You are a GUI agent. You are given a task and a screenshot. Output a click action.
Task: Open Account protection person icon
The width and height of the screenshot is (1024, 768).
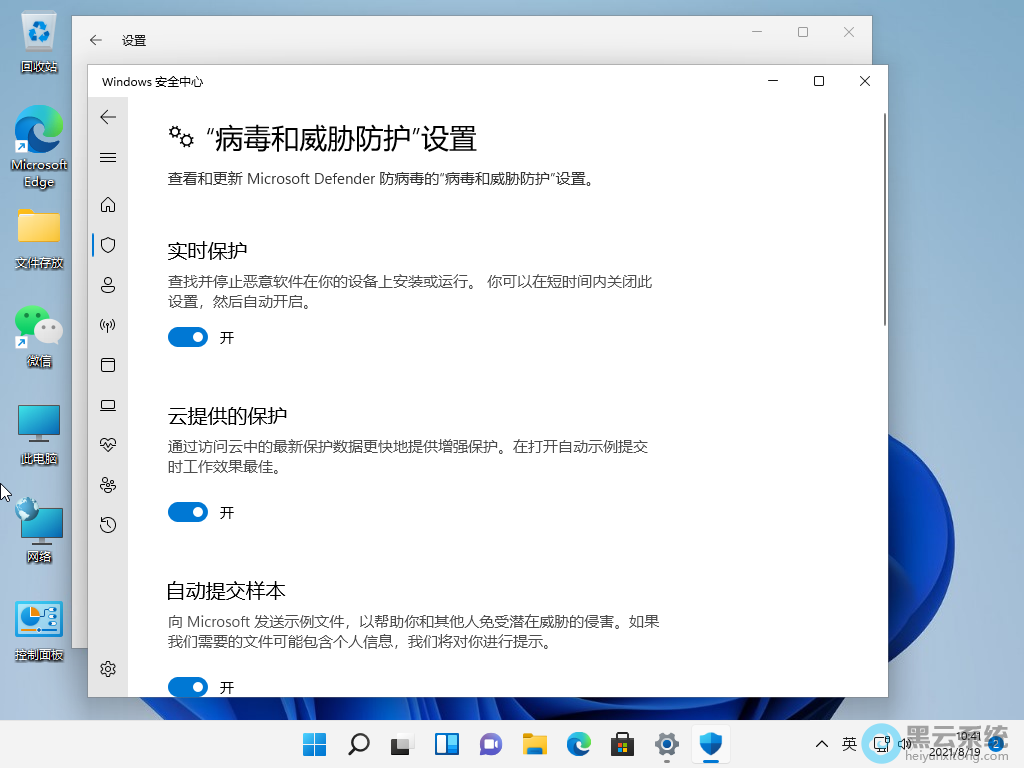point(108,285)
